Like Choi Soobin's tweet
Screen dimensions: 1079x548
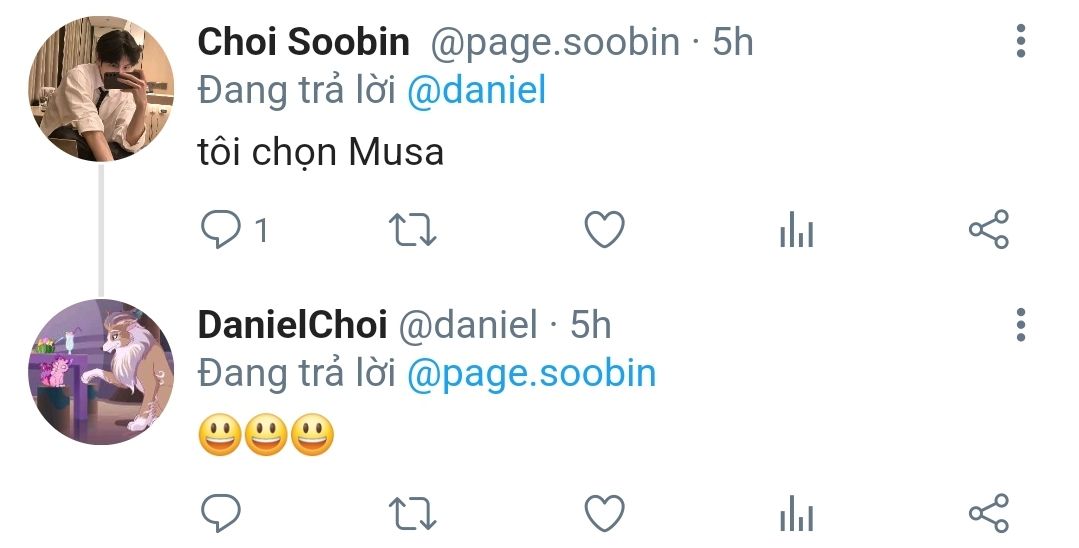click(604, 231)
